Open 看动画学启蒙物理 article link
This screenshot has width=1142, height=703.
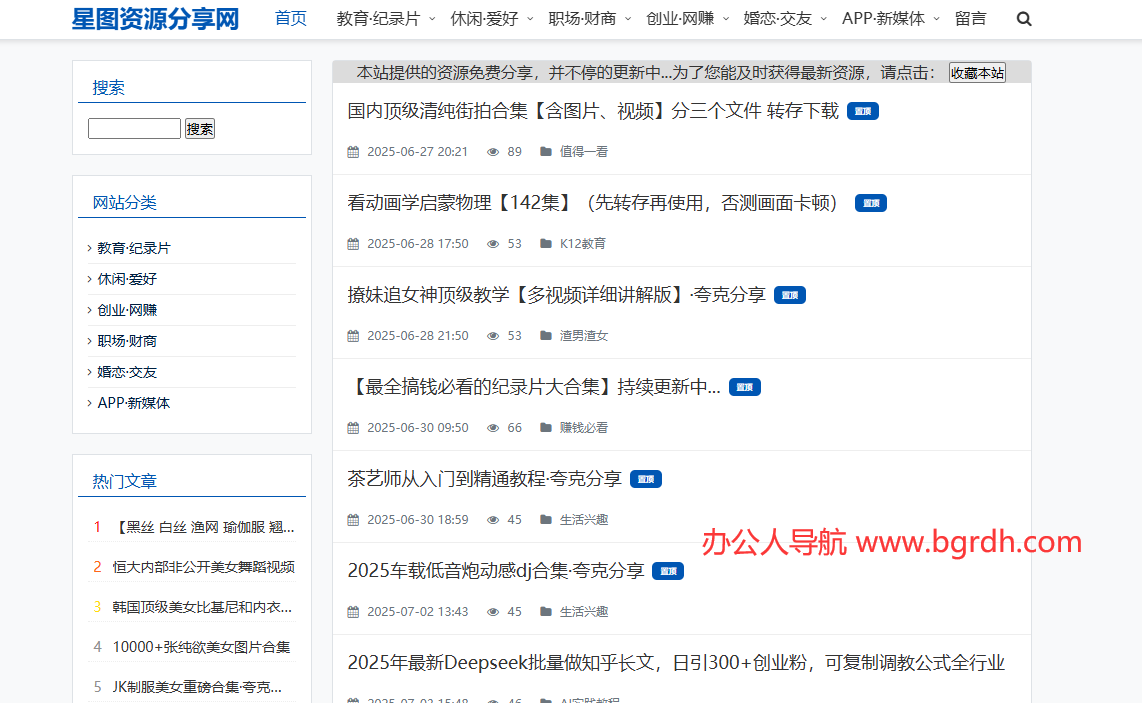click(593, 203)
